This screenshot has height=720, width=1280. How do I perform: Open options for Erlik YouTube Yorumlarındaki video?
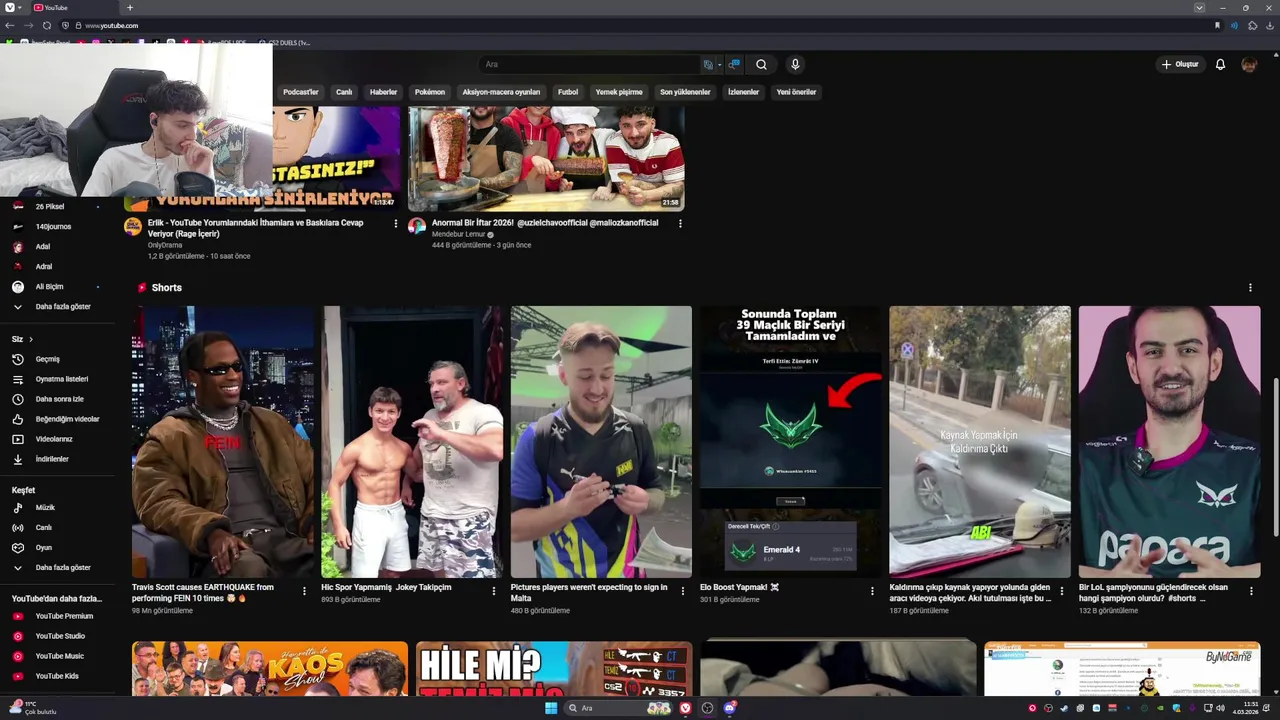395,223
